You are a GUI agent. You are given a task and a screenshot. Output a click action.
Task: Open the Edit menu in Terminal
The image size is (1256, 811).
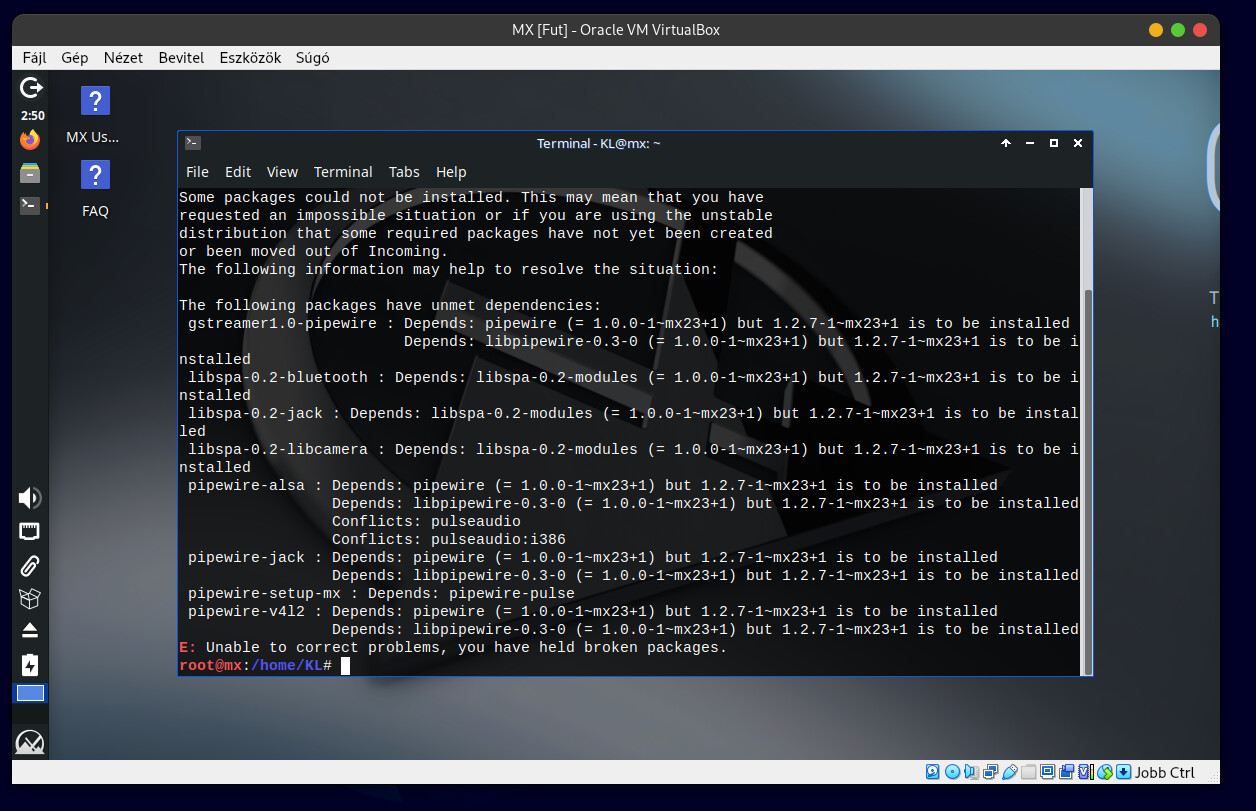238,172
